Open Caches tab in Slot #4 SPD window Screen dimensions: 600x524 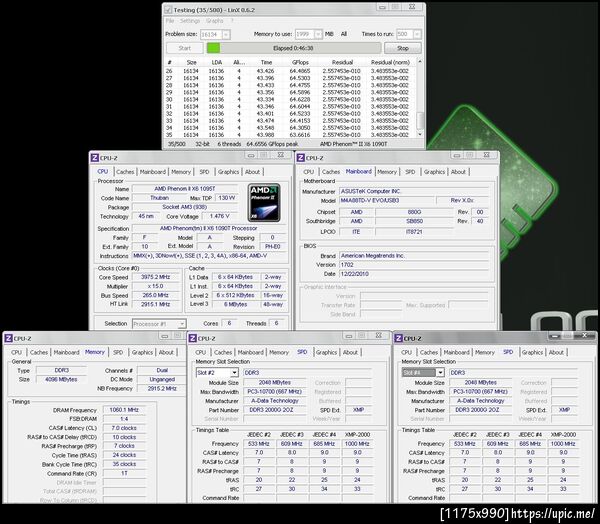(429, 353)
